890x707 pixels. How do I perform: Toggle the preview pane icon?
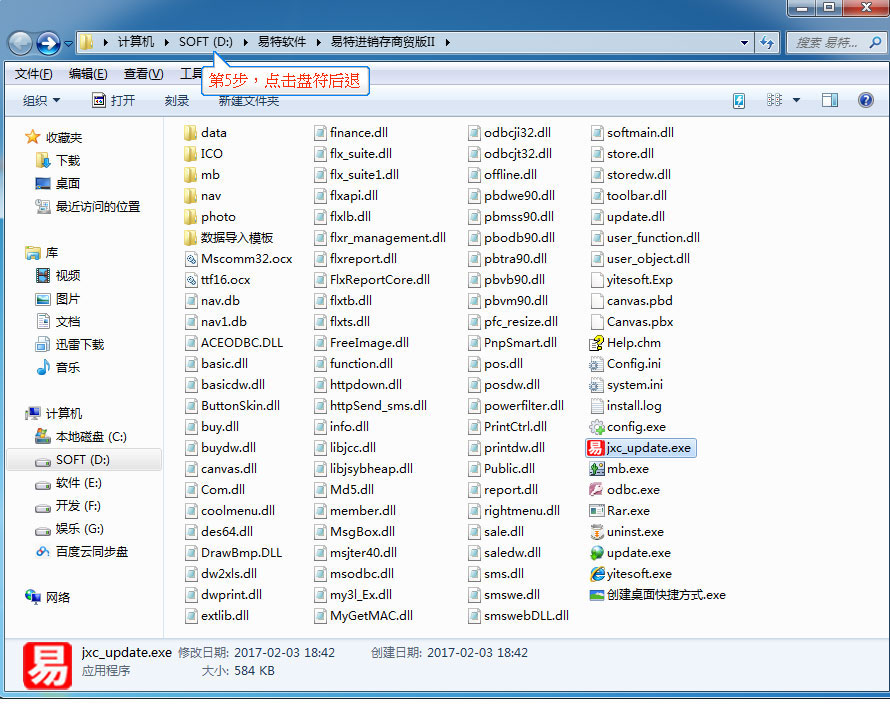[x=829, y=100]
